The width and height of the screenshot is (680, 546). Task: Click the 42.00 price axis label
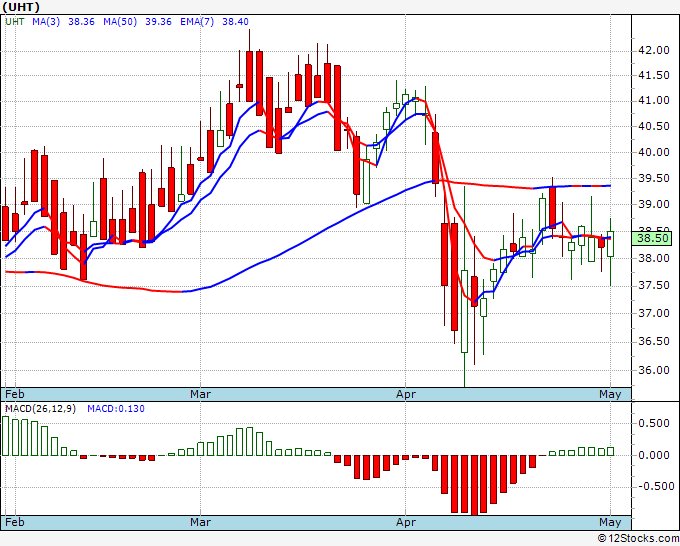(x=654, y=51)
